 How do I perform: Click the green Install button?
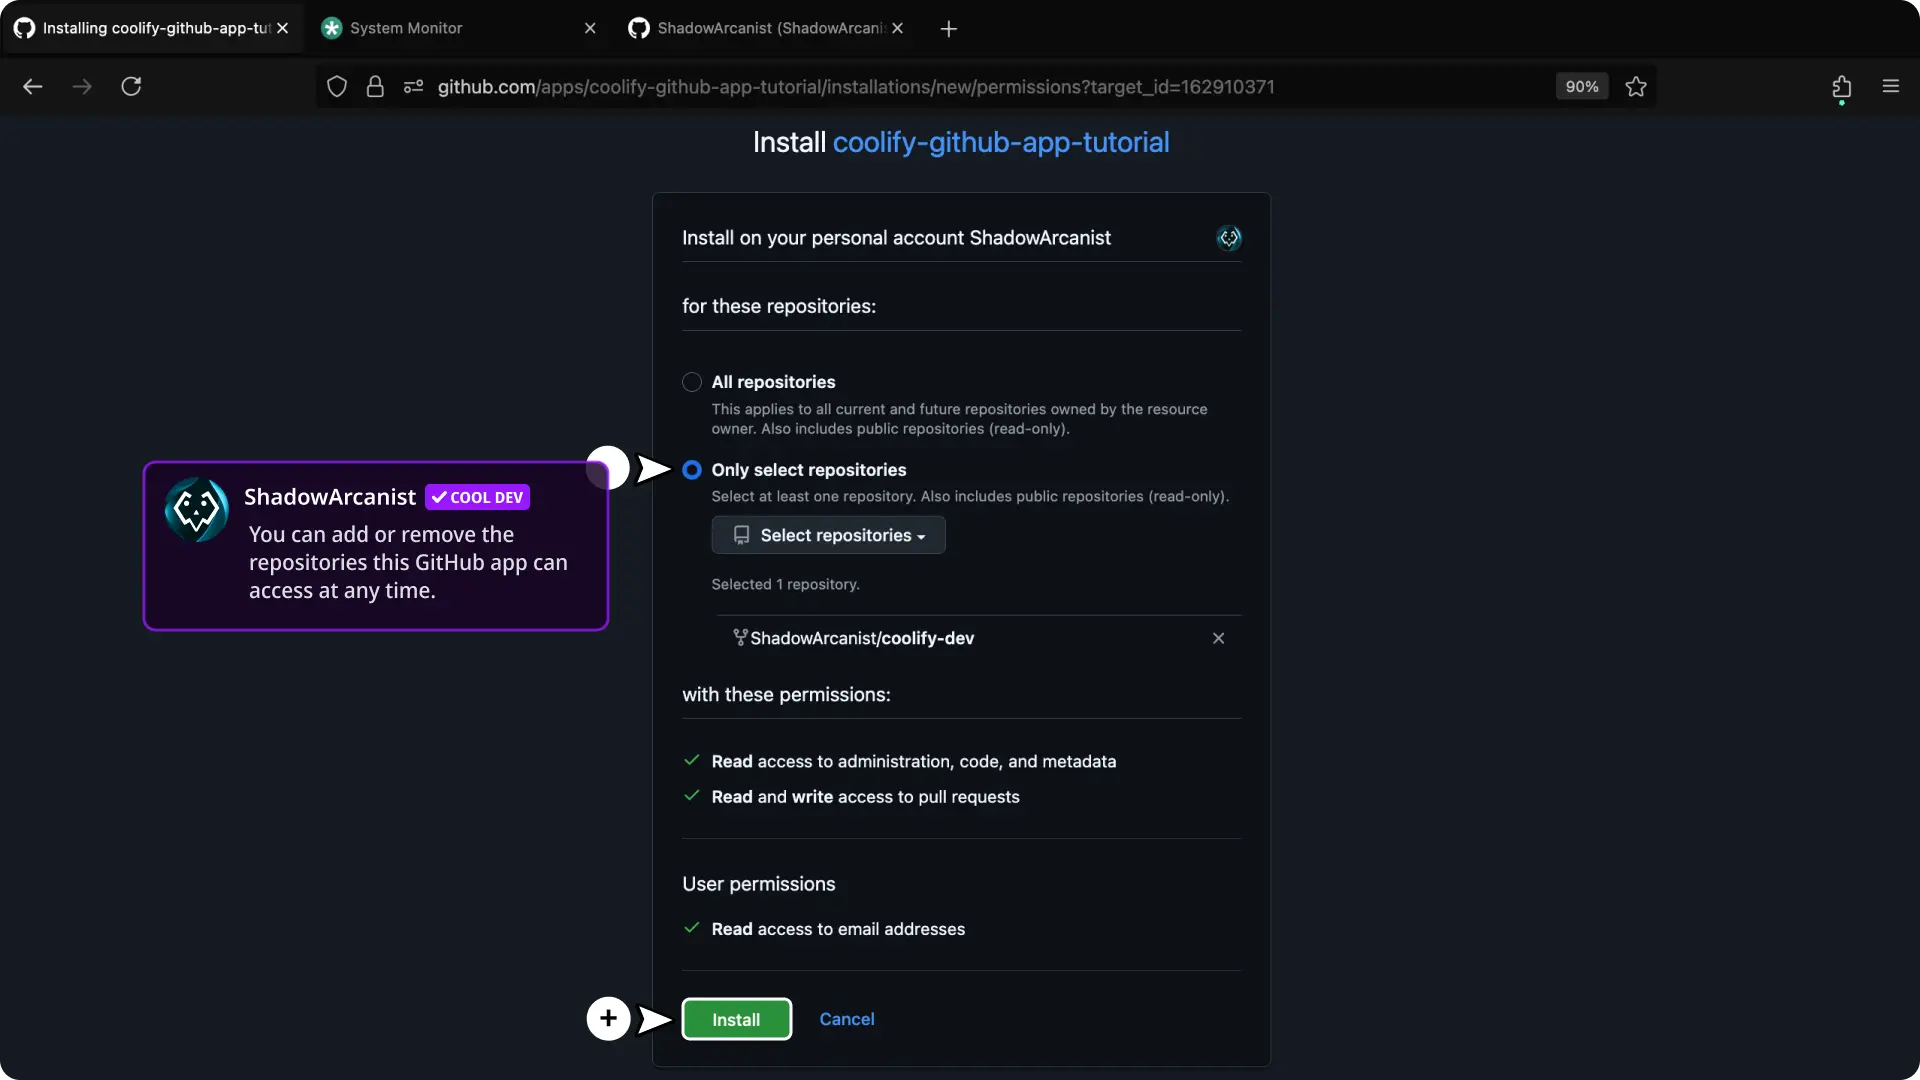(736, 1019)
